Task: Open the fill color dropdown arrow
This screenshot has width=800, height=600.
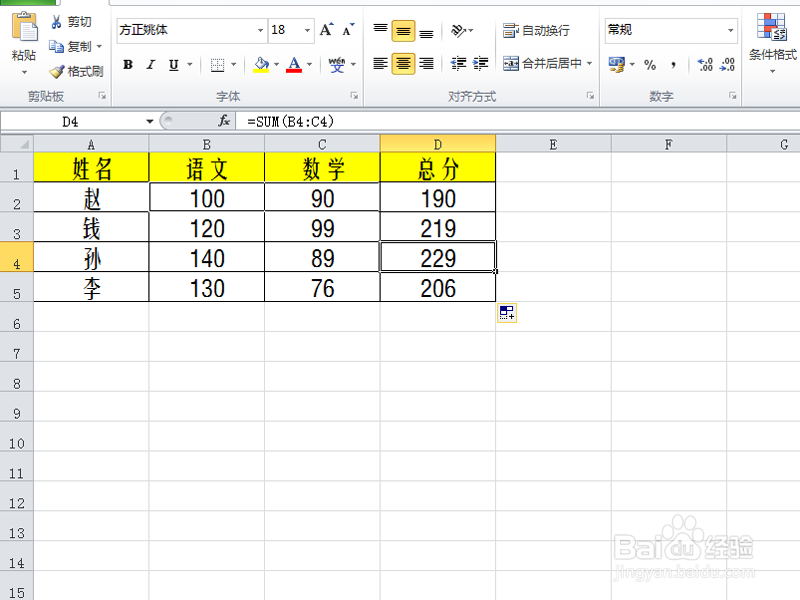Action: pyautogui.click(x=277, y=65)
